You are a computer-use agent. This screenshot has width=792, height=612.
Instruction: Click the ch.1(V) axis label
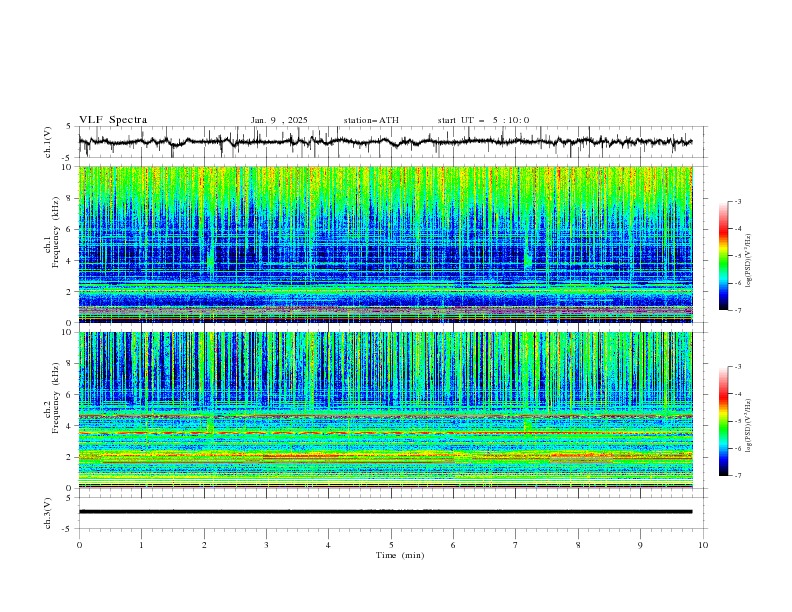tap(48, 142)
